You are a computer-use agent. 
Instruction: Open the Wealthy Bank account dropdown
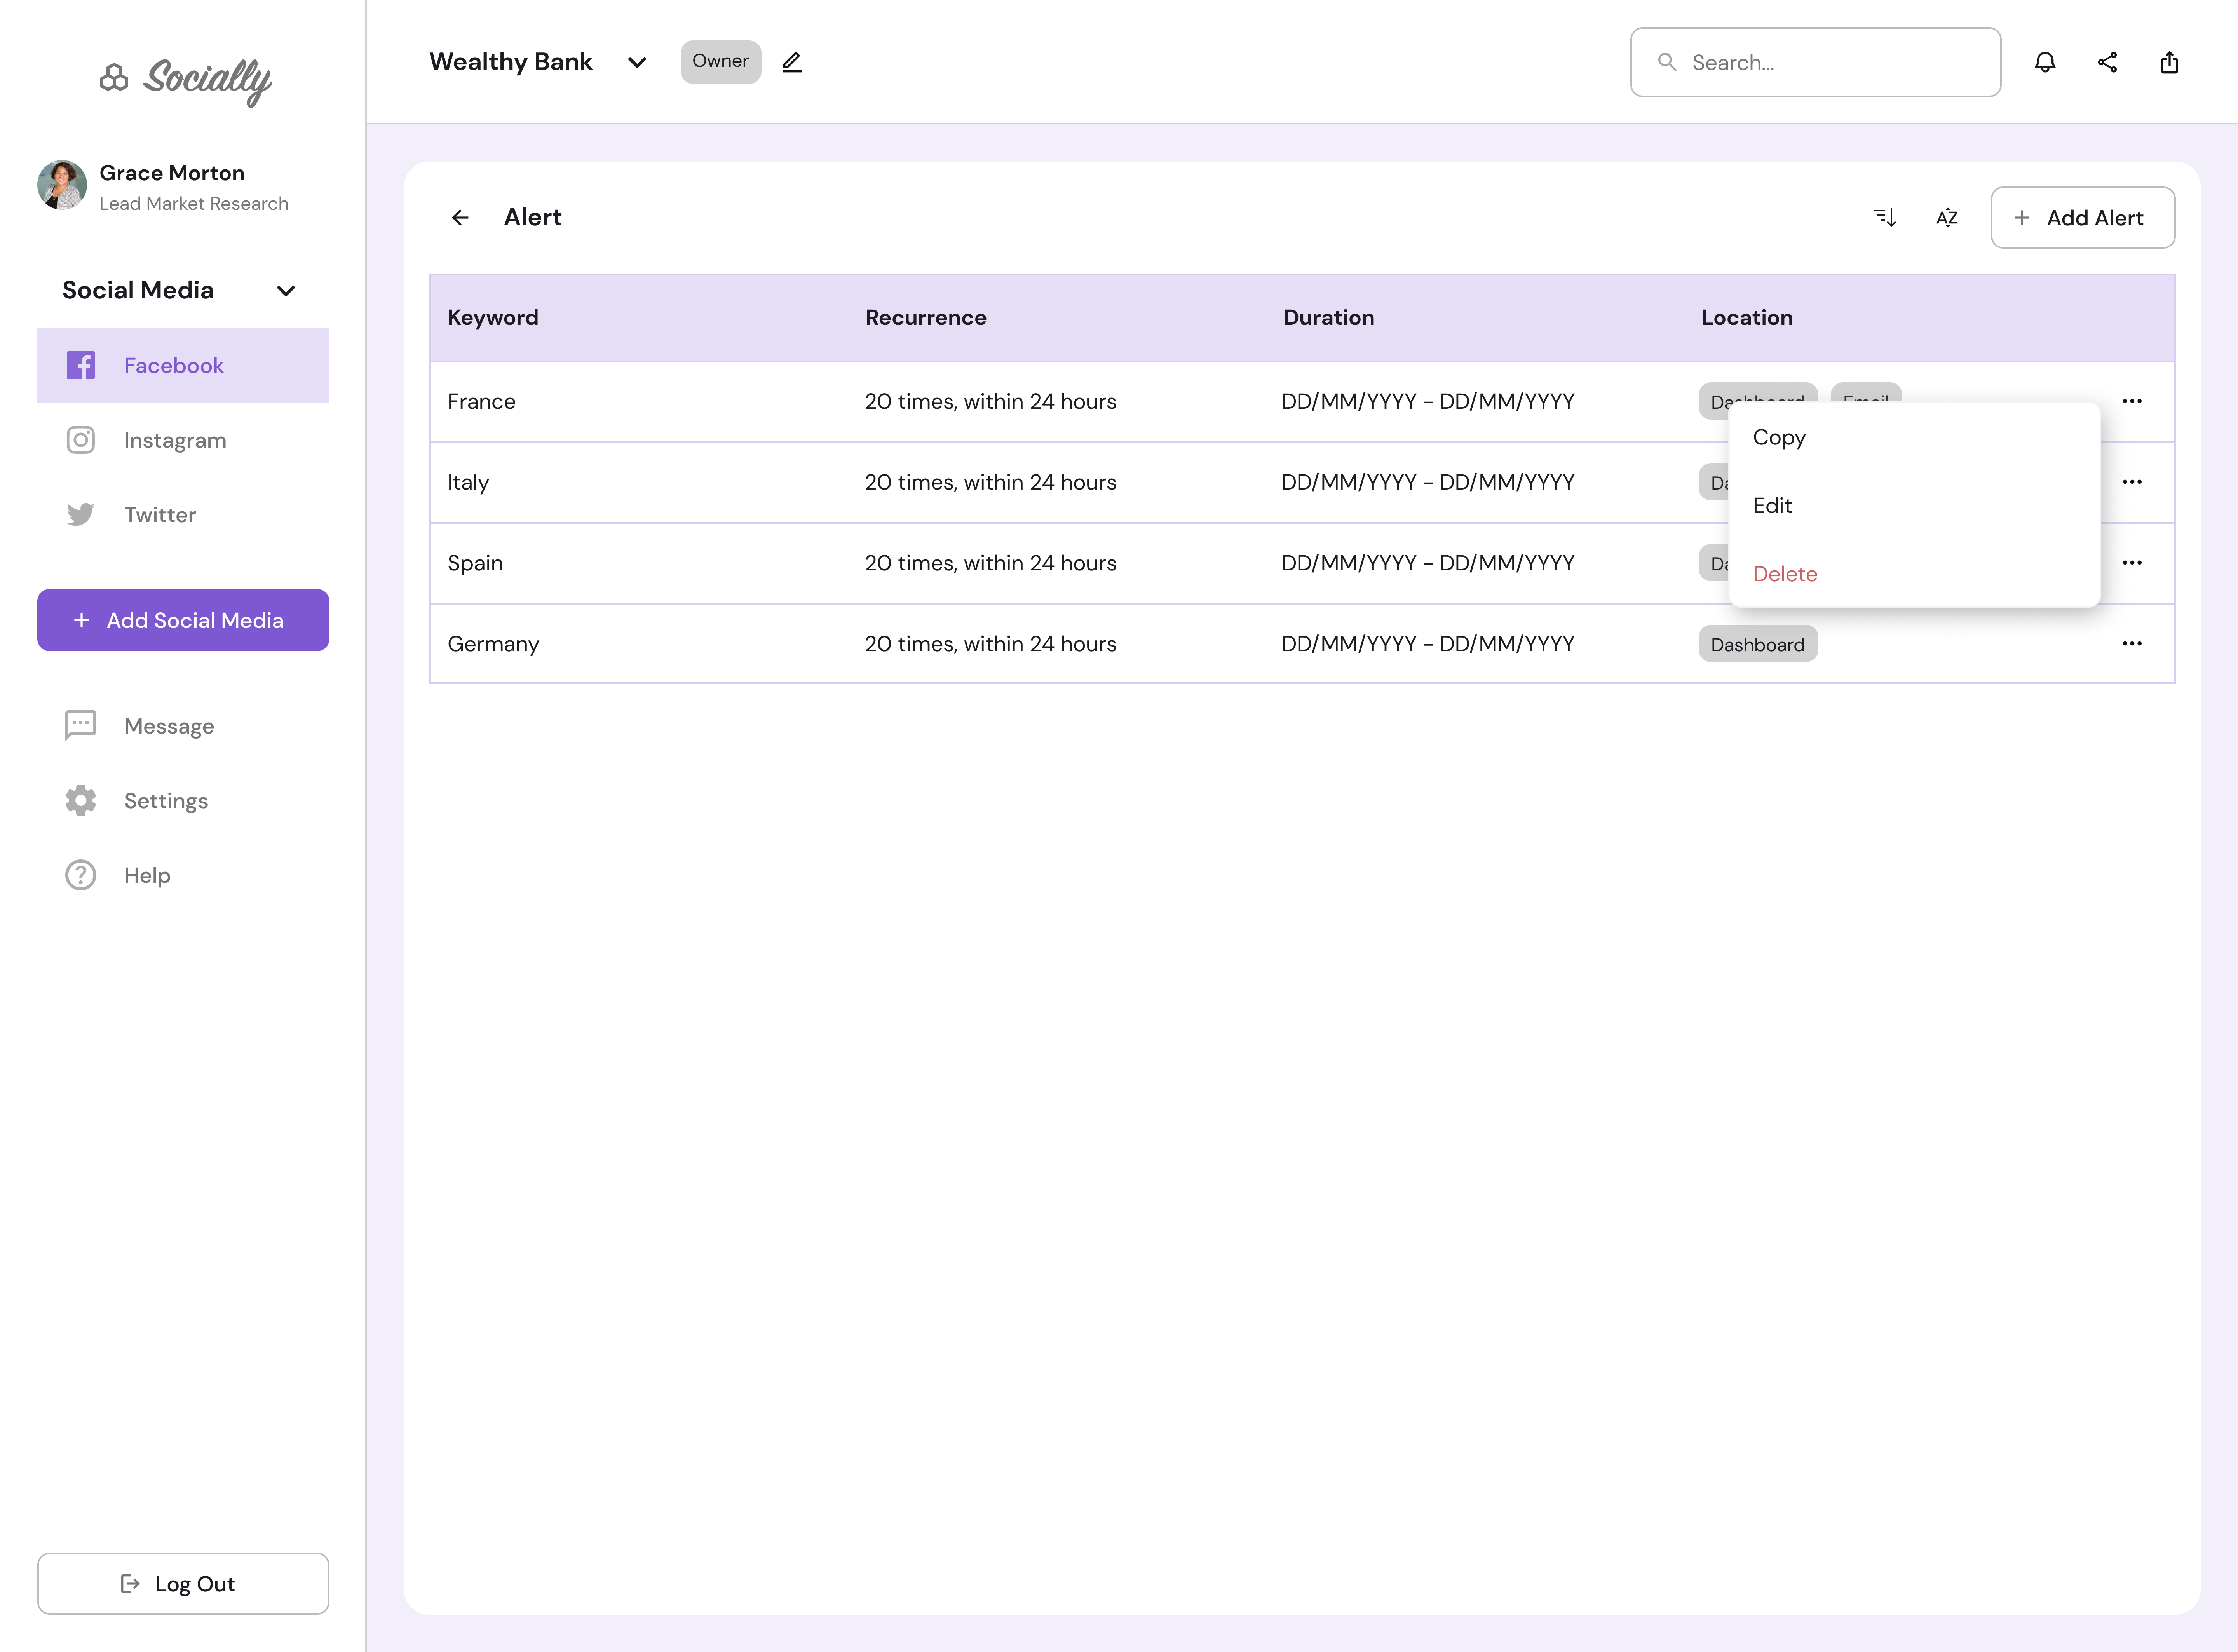point(637,62)
